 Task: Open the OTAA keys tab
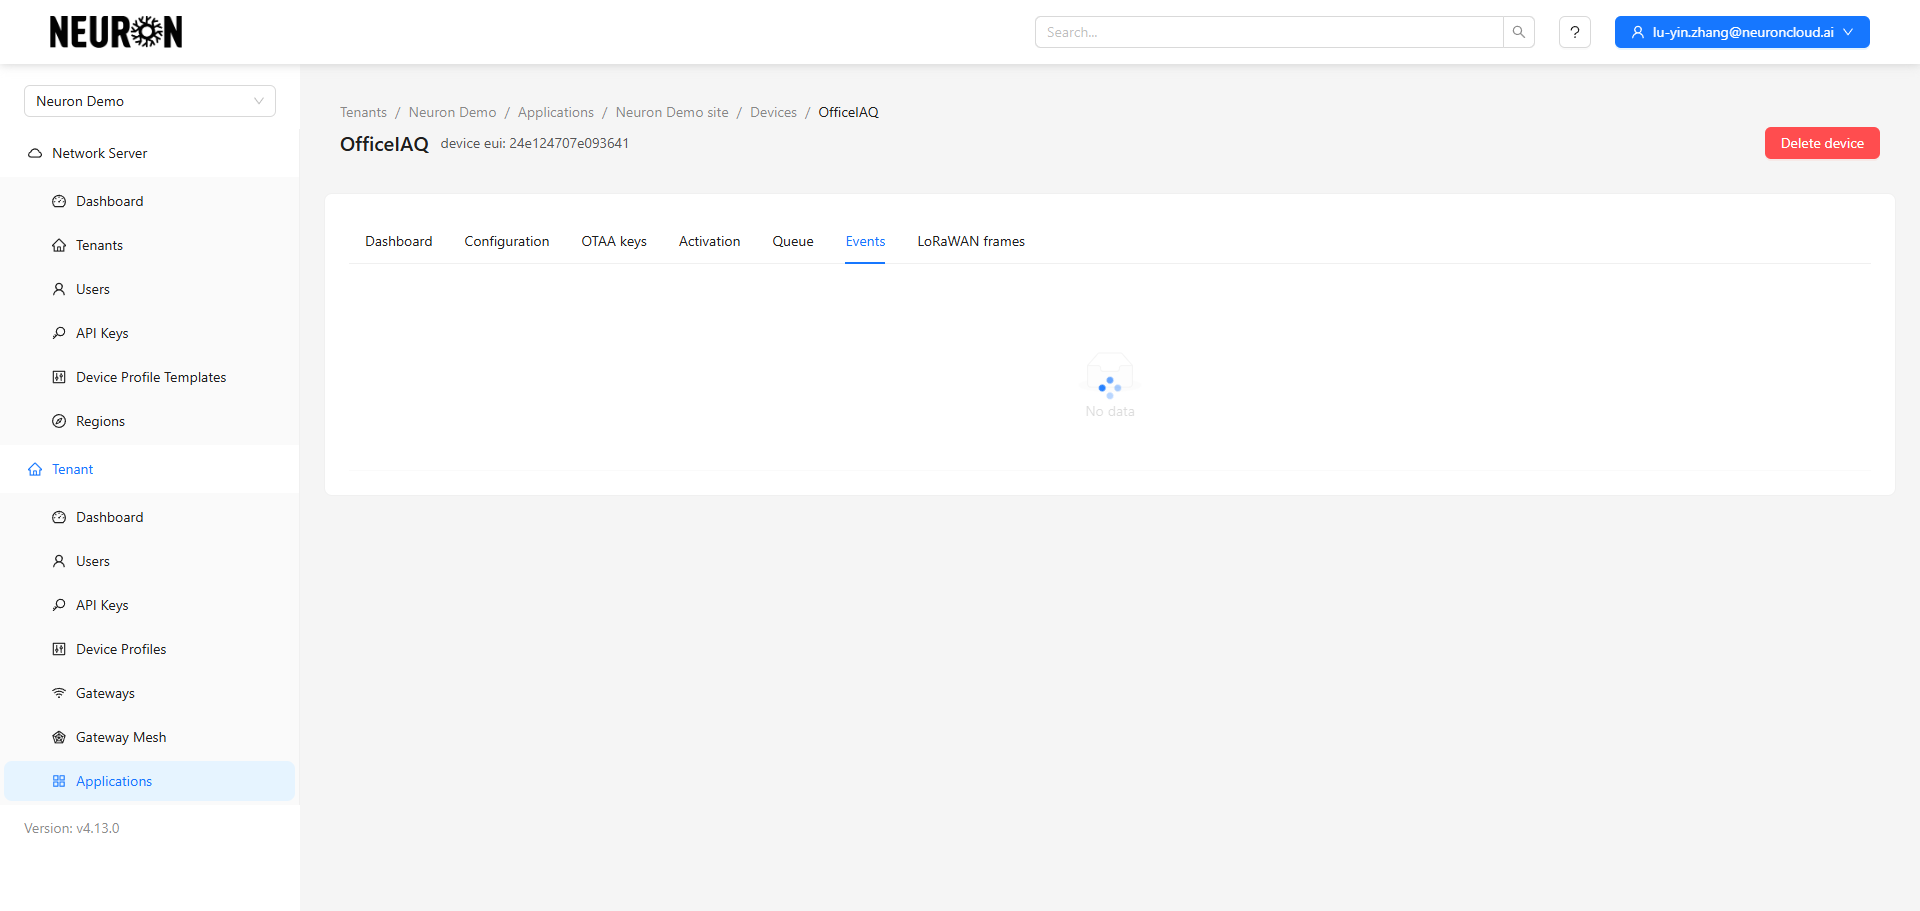coord(614,241)
